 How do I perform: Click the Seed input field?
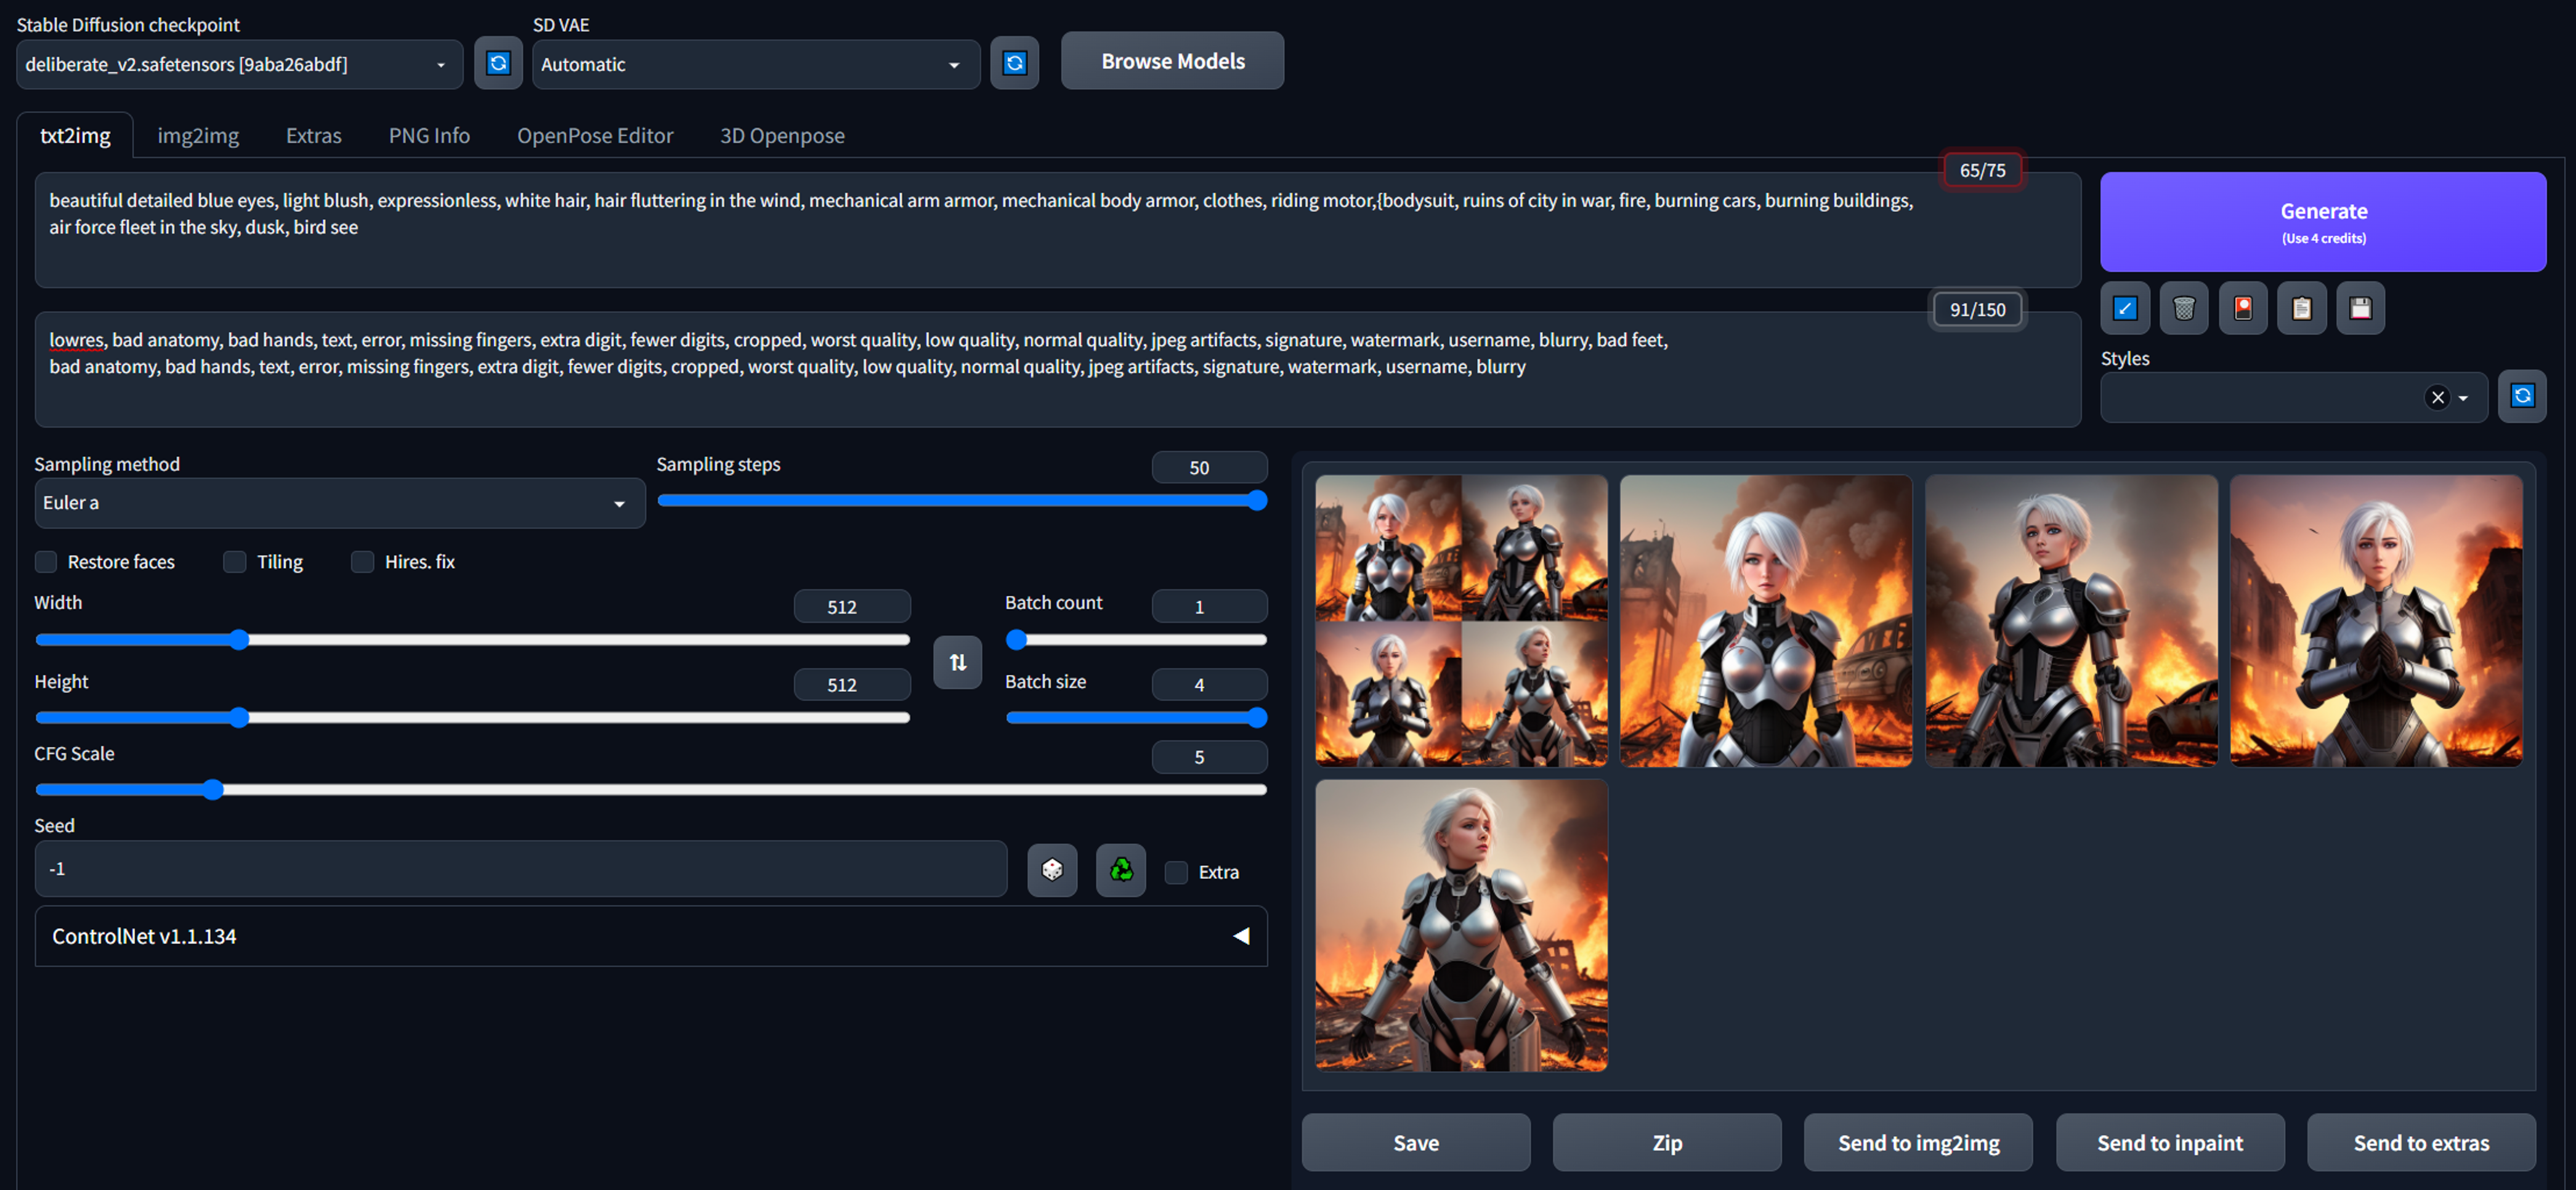[x=521, y=869]
